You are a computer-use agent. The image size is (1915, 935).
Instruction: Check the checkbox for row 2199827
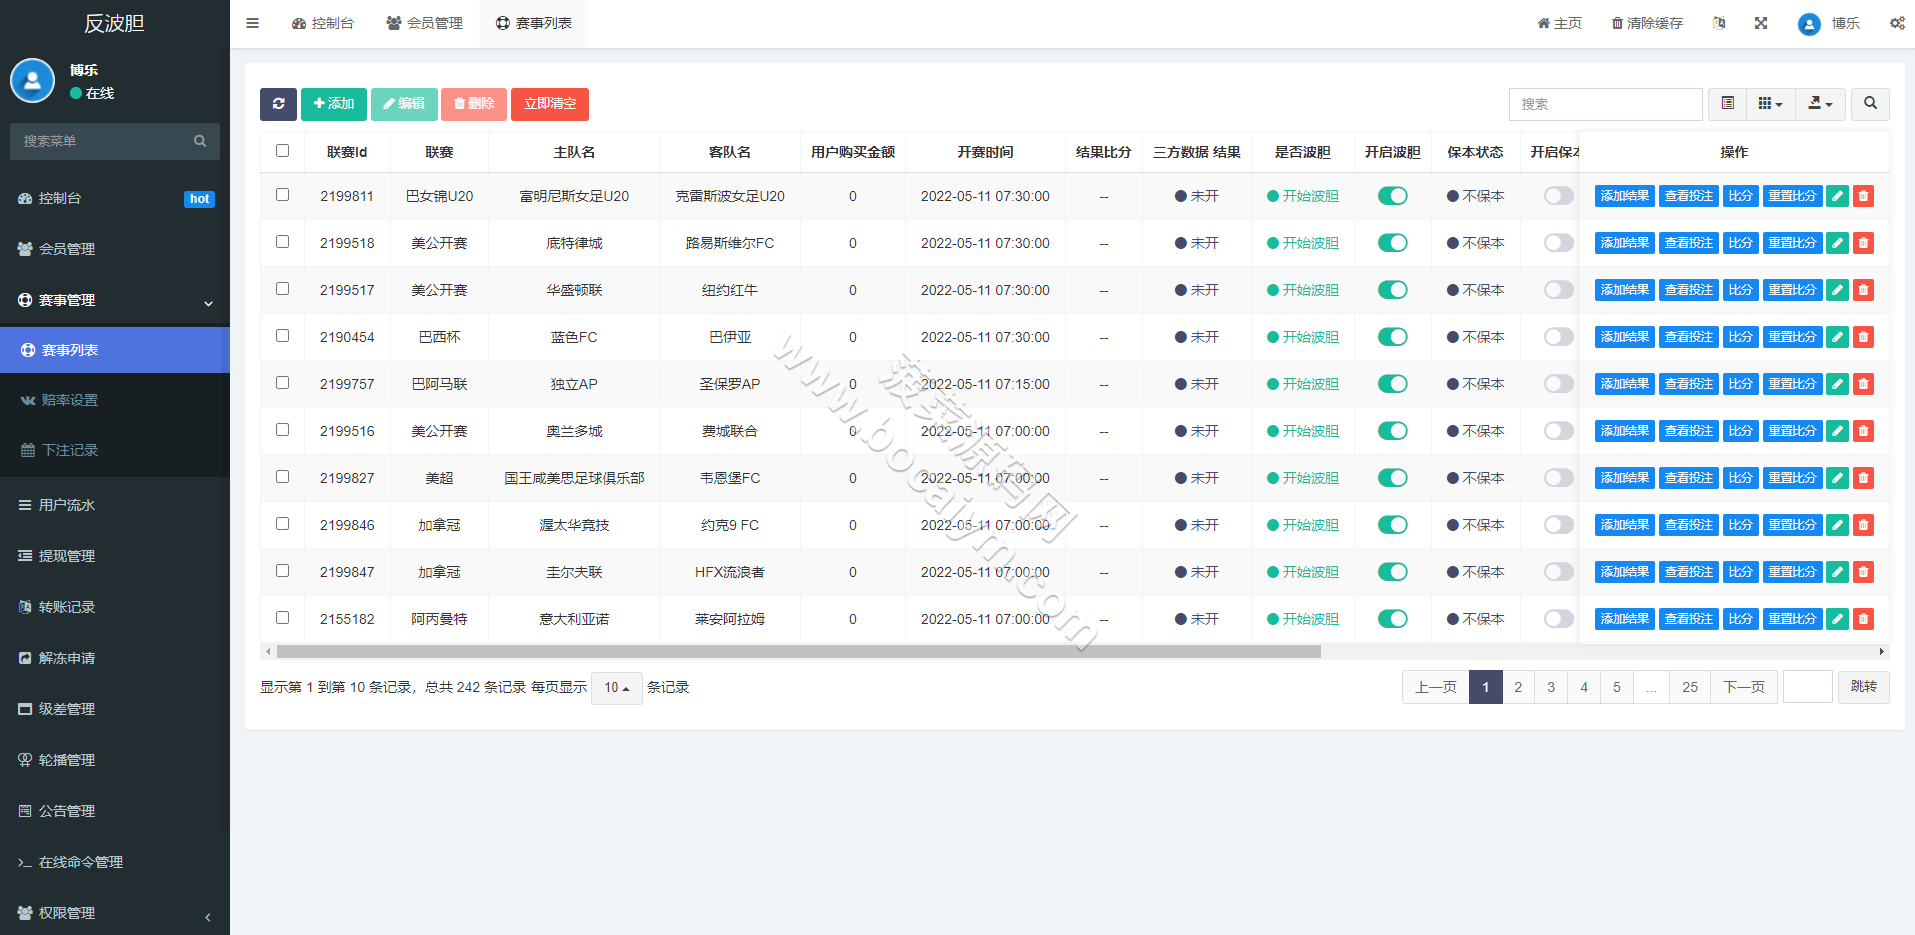coord(282,477)
